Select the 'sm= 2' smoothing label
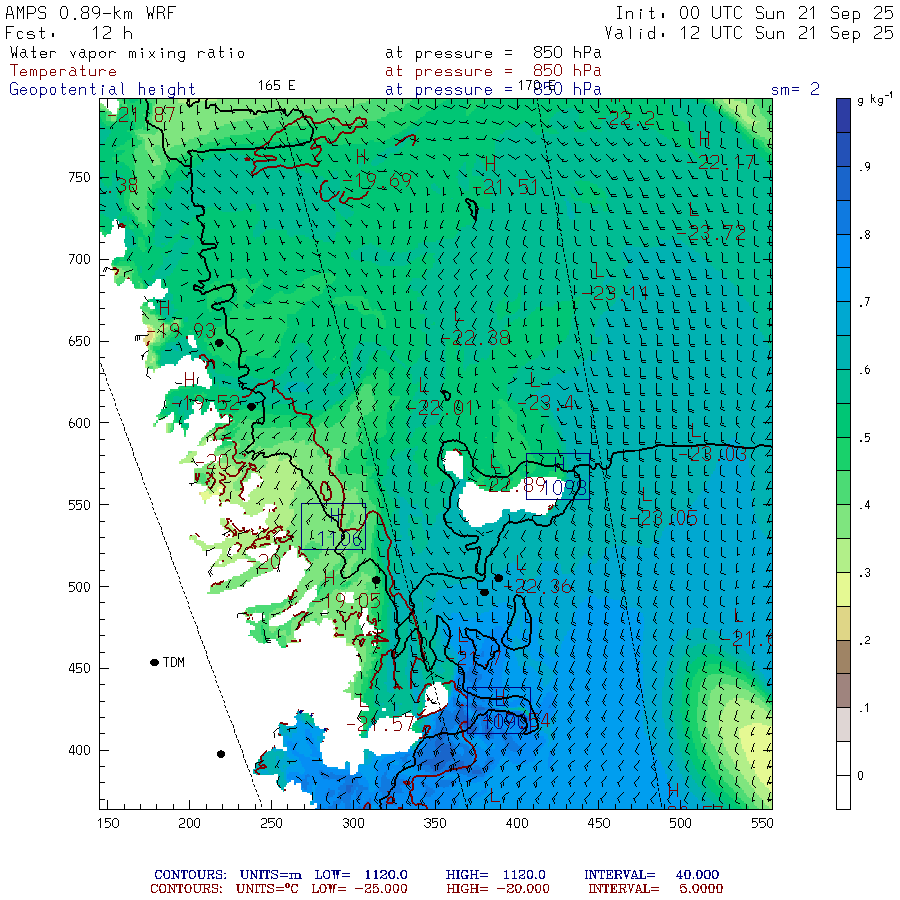This screenshot has height=900, width=900. pos(795,89)
